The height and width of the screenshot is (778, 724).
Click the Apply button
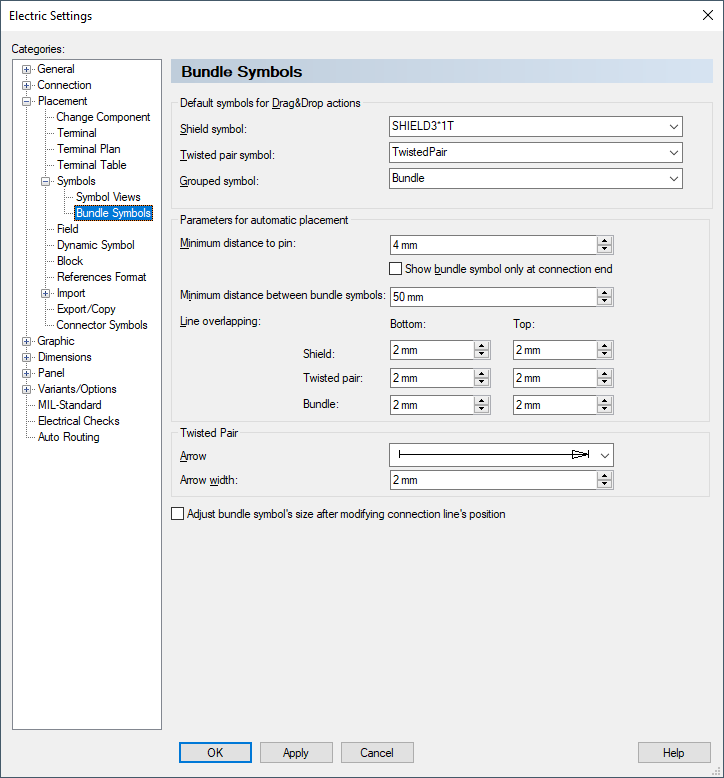(x=296, y=753)
